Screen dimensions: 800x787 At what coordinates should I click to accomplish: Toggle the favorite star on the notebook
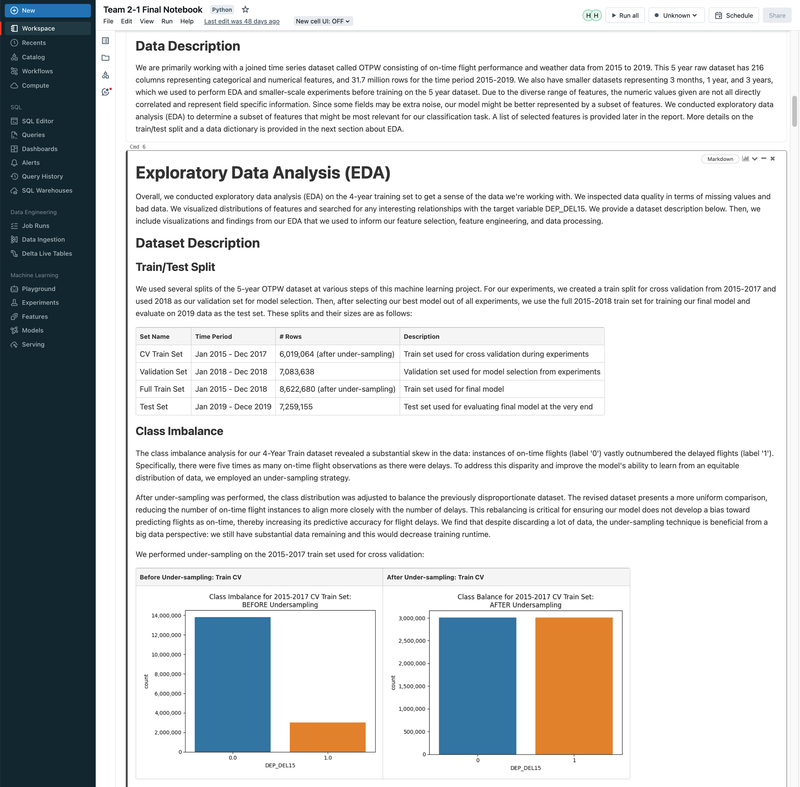pos(245,9)
